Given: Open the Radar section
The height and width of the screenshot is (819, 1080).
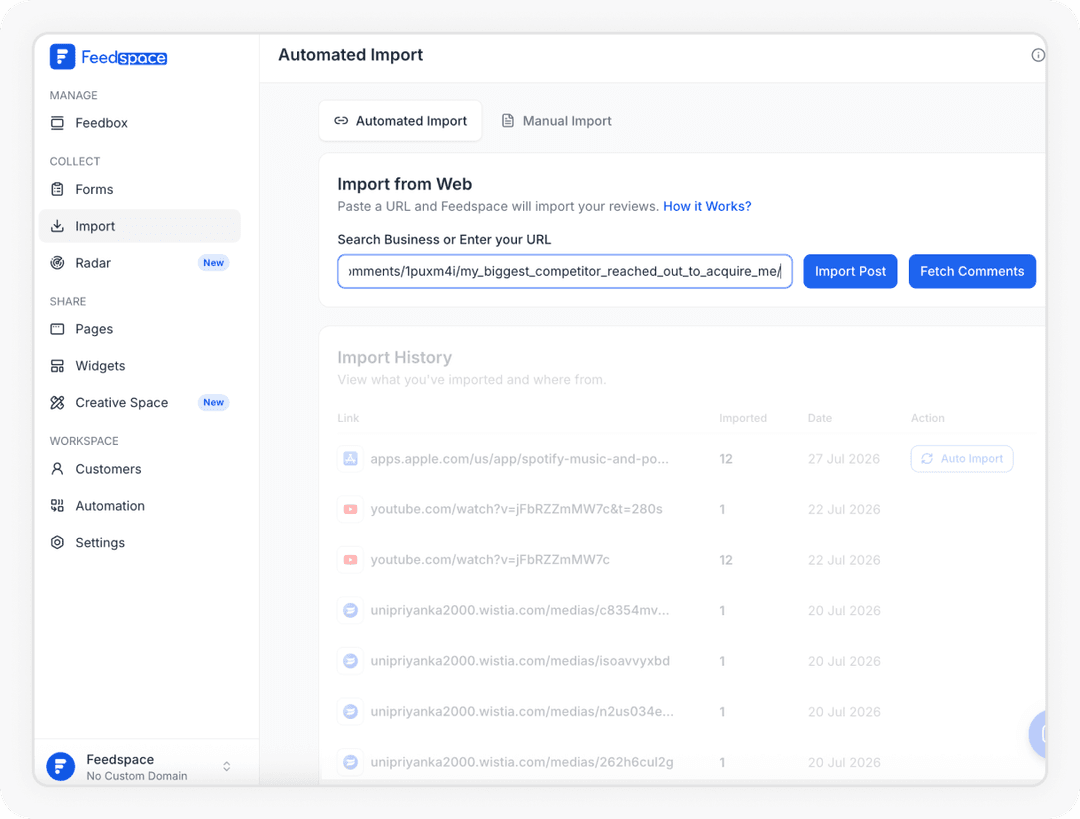Looking at the screenshot, I should click(x=140, y=263).
